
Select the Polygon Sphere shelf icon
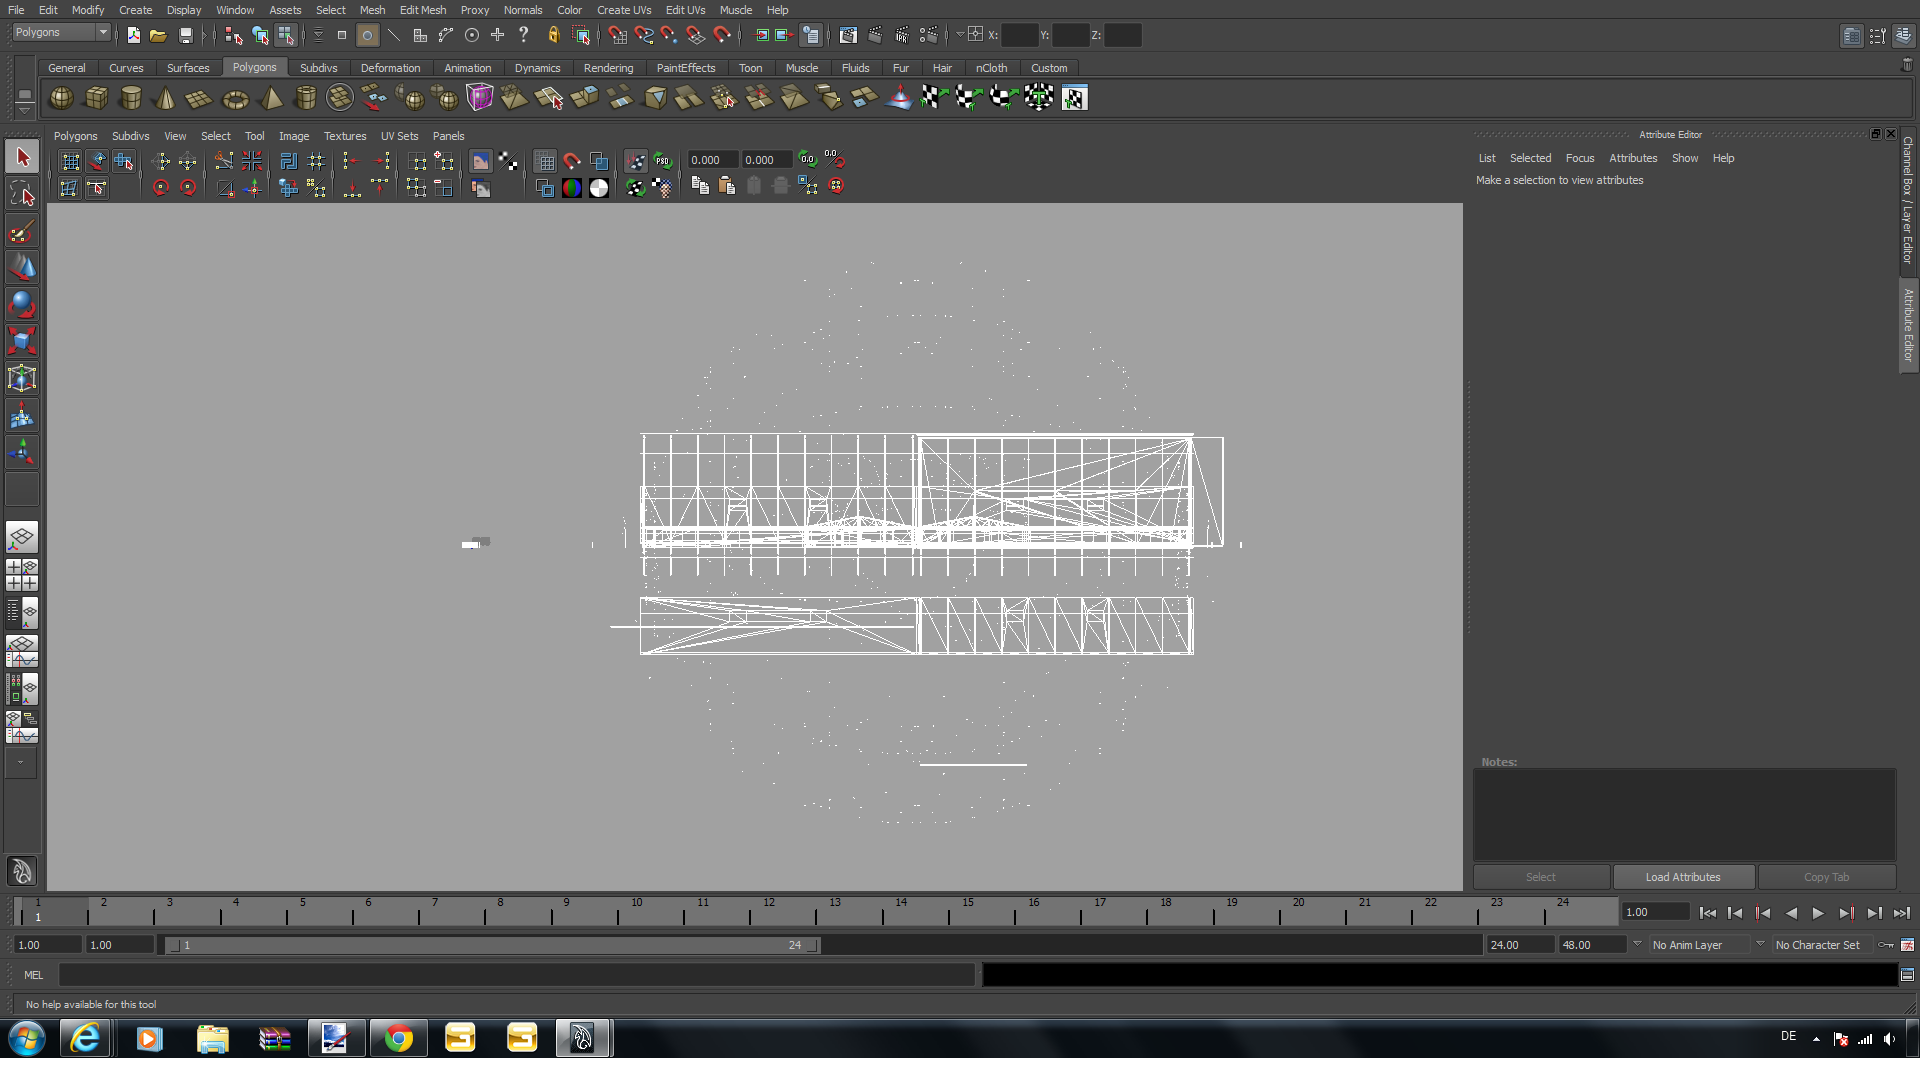coord(61,98)
